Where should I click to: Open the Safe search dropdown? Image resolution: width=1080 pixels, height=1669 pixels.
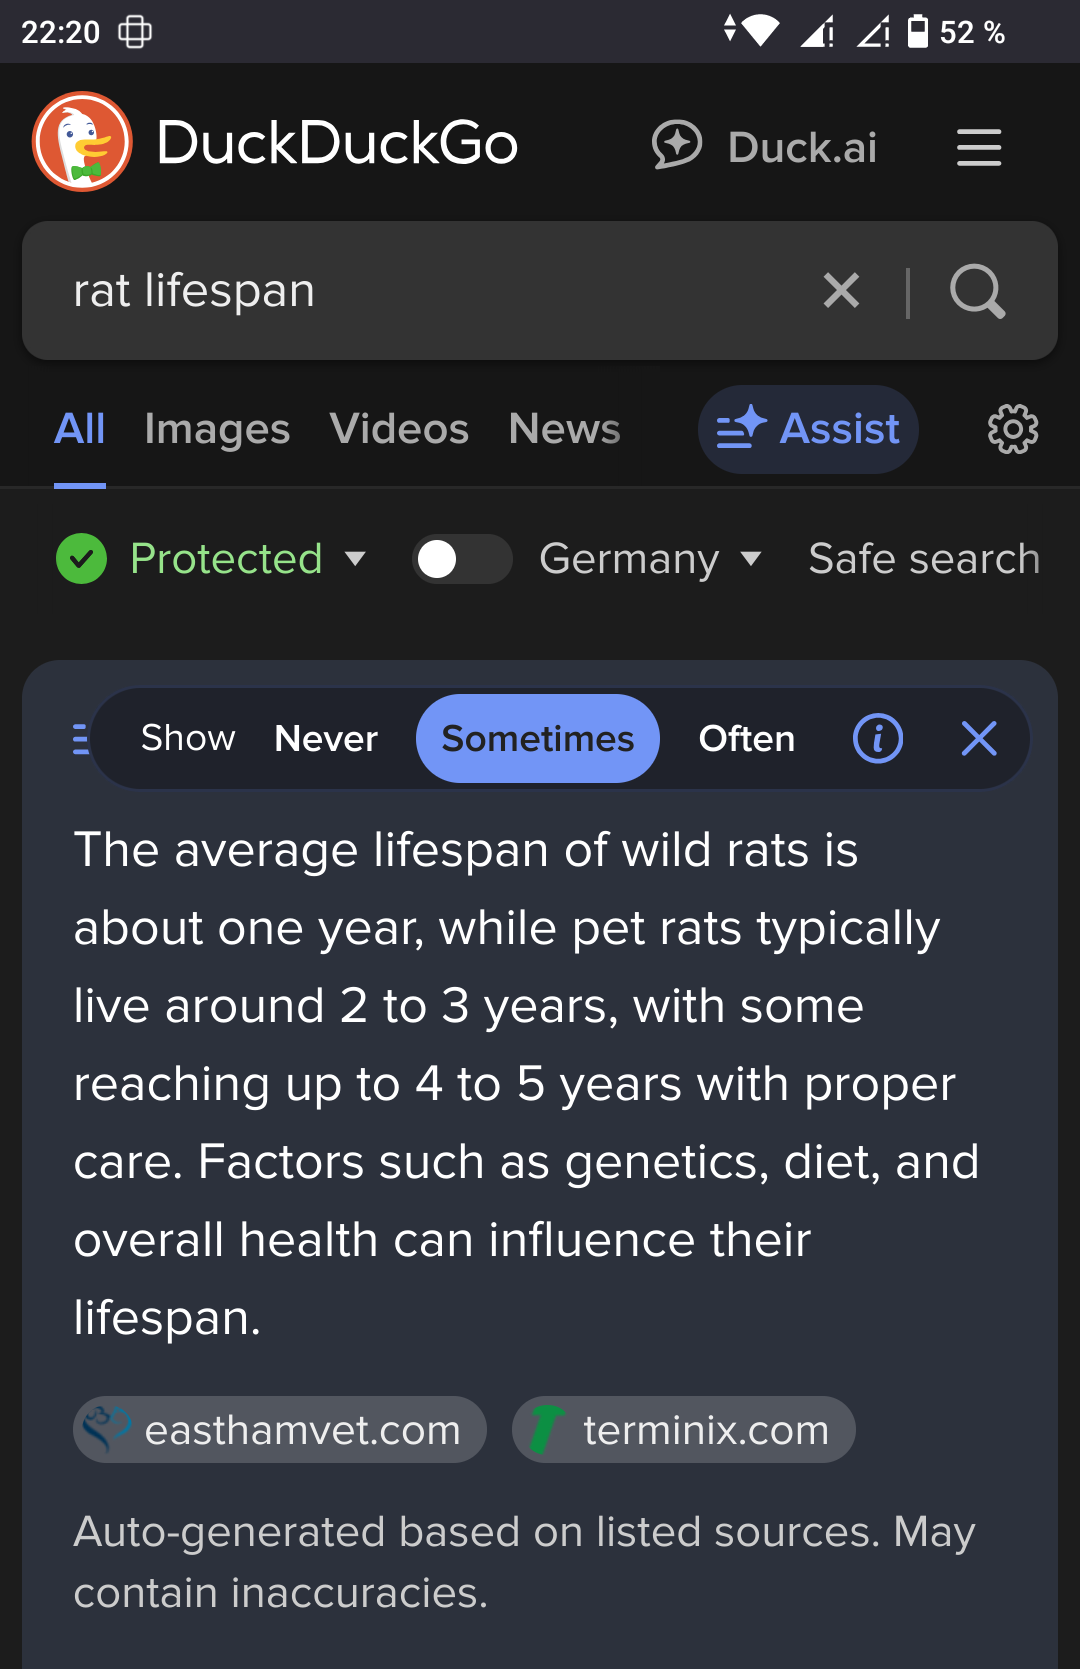click(x=924, y=558)
